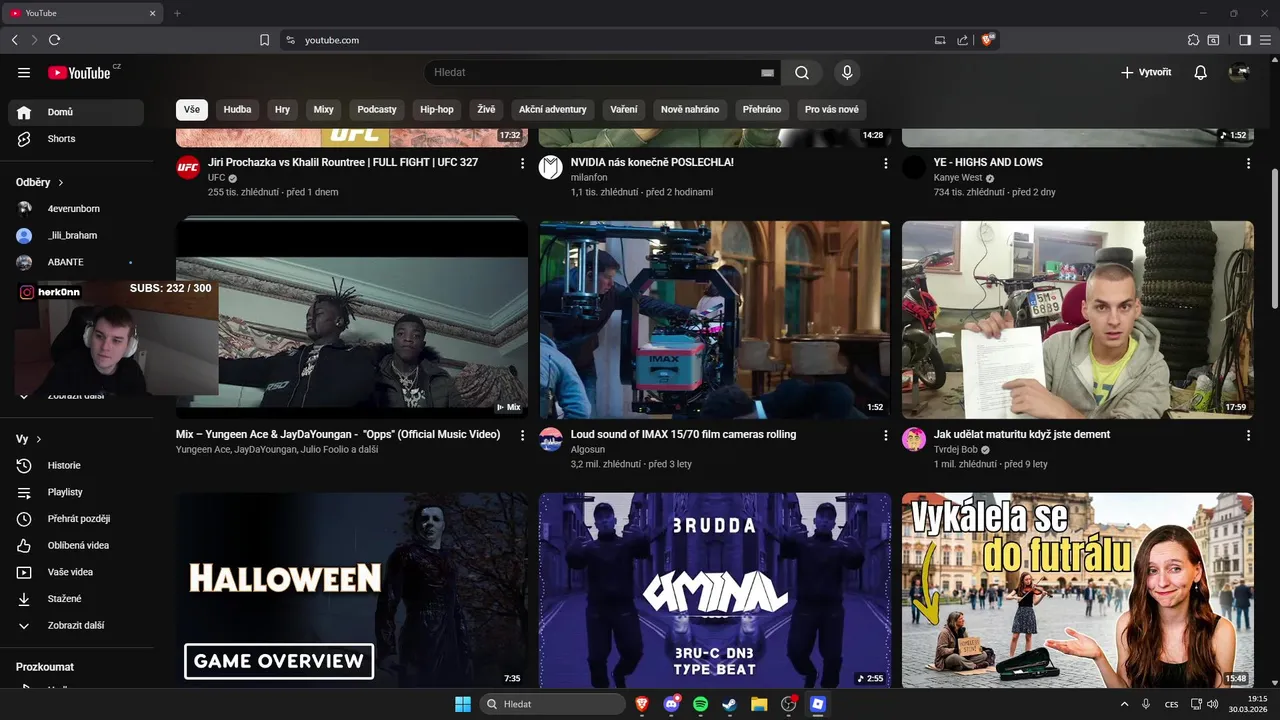Open the account avatar menu

point(1239,72)
